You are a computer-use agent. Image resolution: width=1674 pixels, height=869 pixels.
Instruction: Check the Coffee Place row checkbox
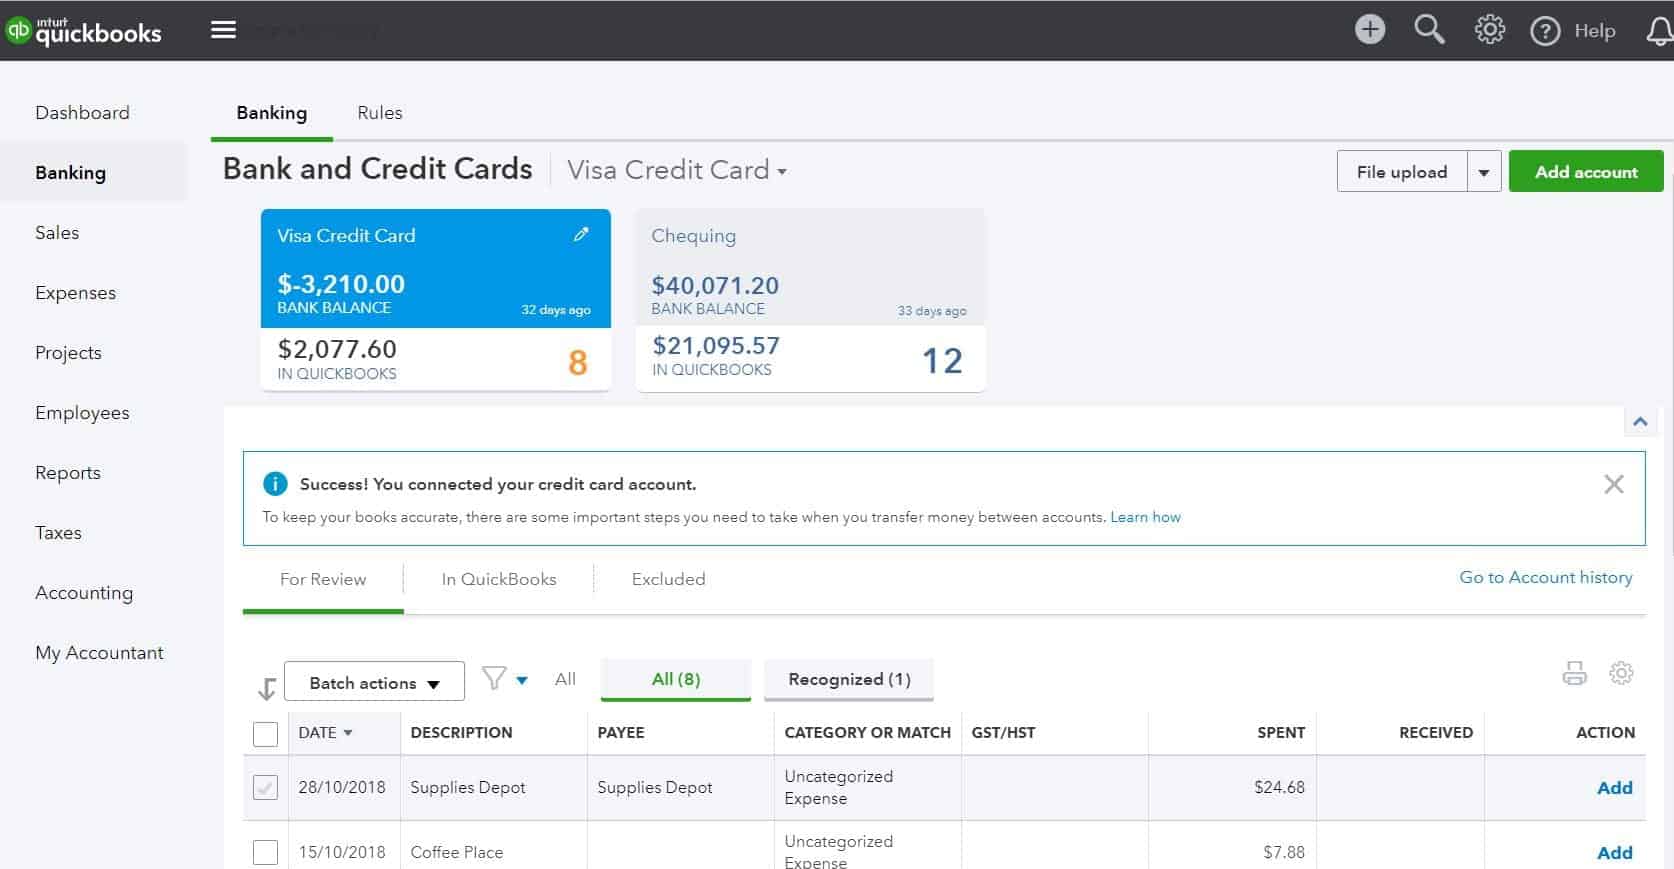(x=265, y=852)
